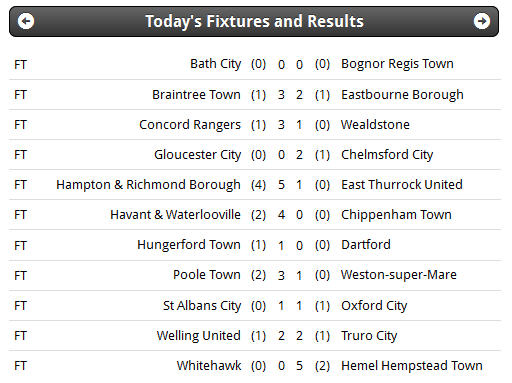Image resolution: width=512 pixels, height=383 pixels.
Task: Select Chippenham Town team name
Action: tap(396, 215)
